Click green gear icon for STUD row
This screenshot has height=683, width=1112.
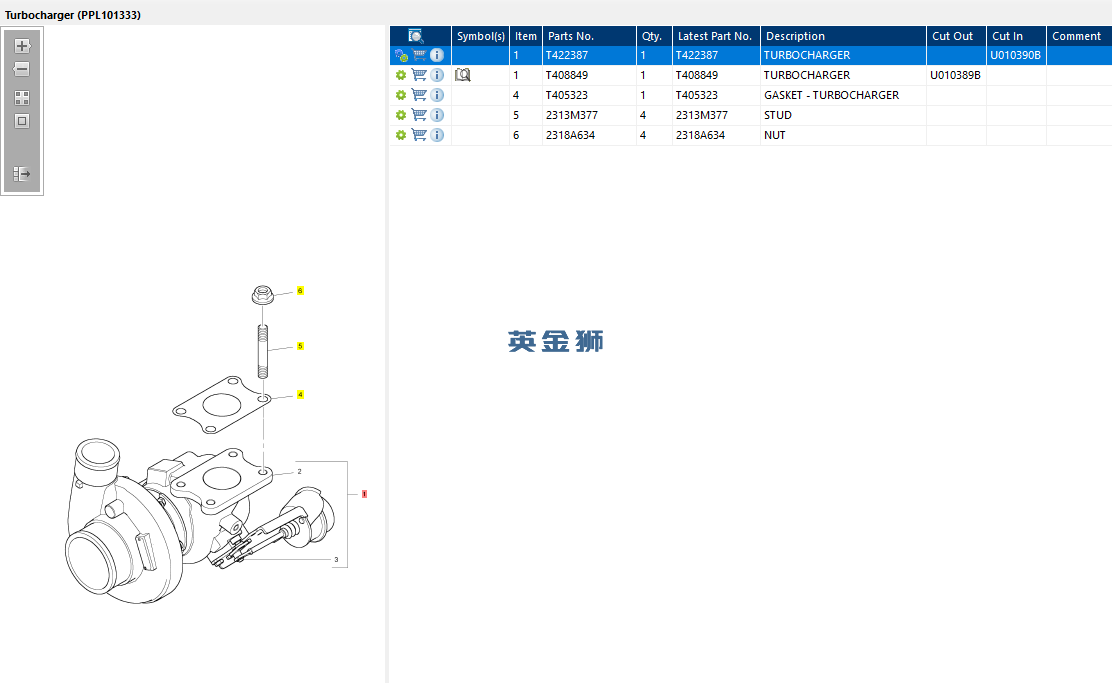[x=401, y=115]
